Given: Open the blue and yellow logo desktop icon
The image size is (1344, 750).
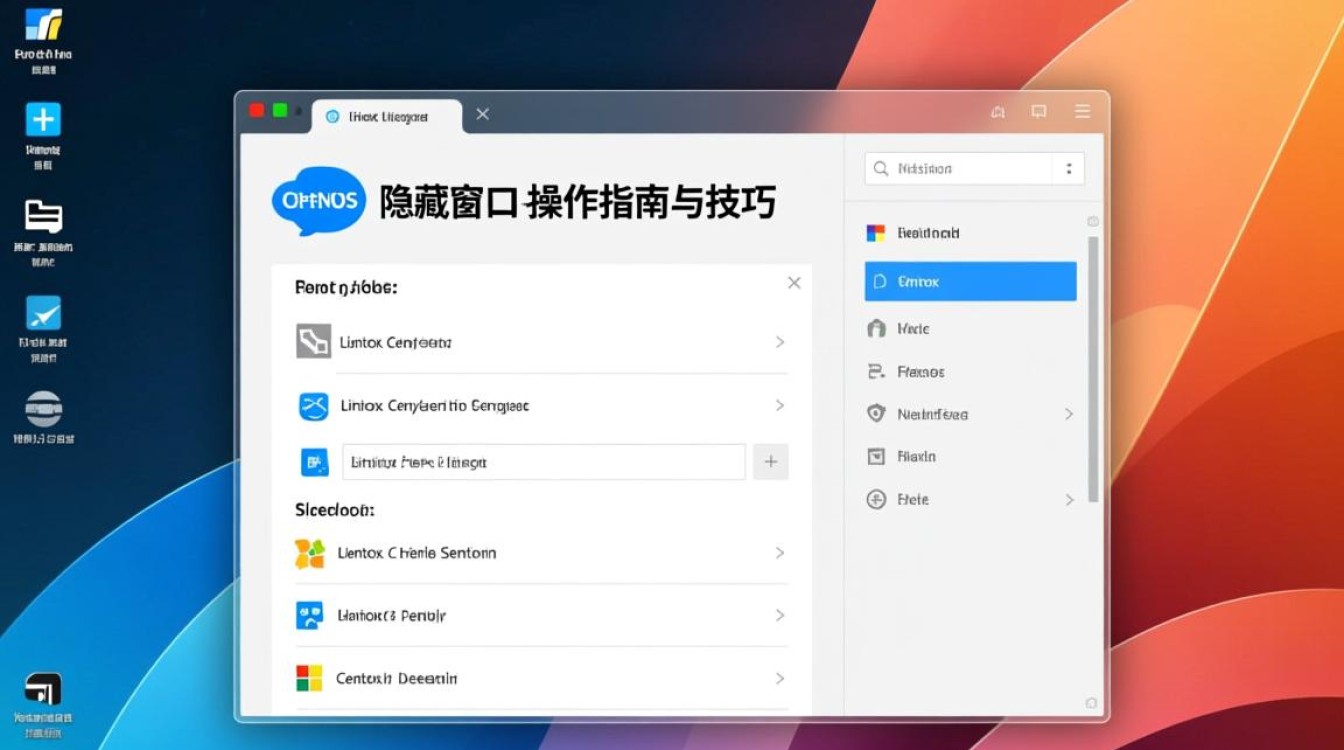Looking at the screenshot, I should [x=43, y=24].
